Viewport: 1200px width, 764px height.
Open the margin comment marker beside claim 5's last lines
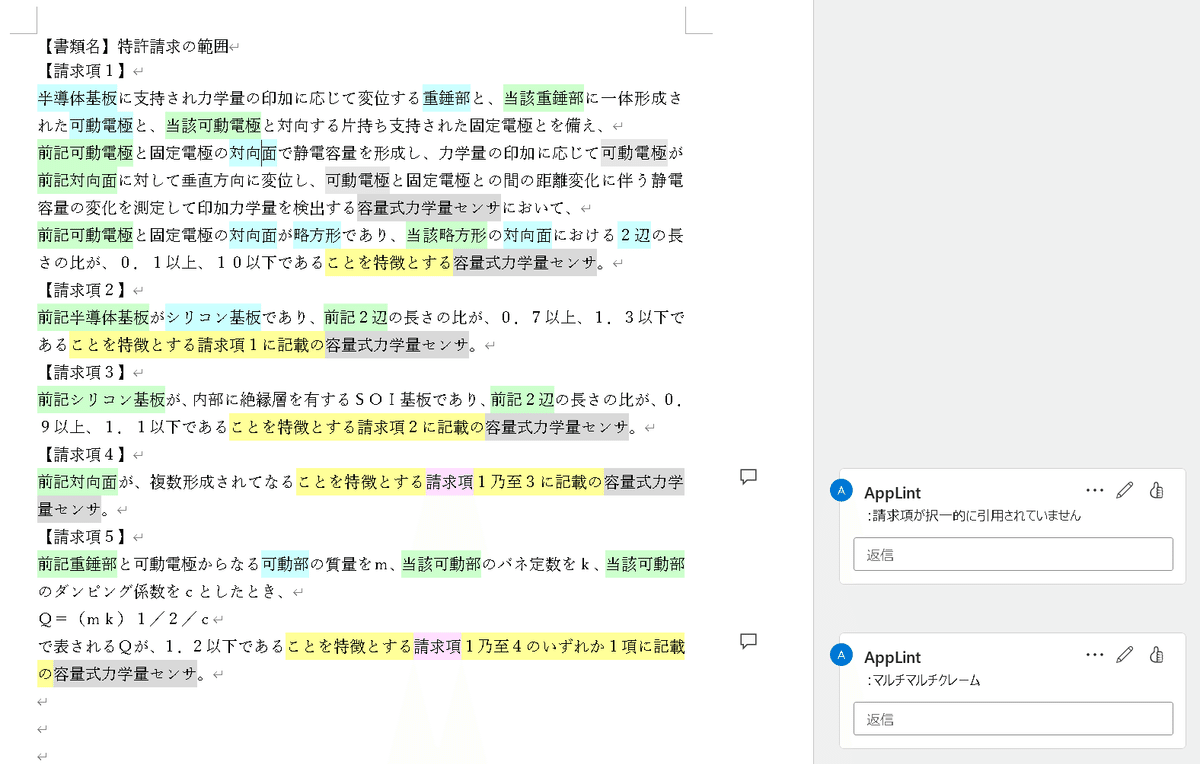pyautogui.click(x=748, y=641)
